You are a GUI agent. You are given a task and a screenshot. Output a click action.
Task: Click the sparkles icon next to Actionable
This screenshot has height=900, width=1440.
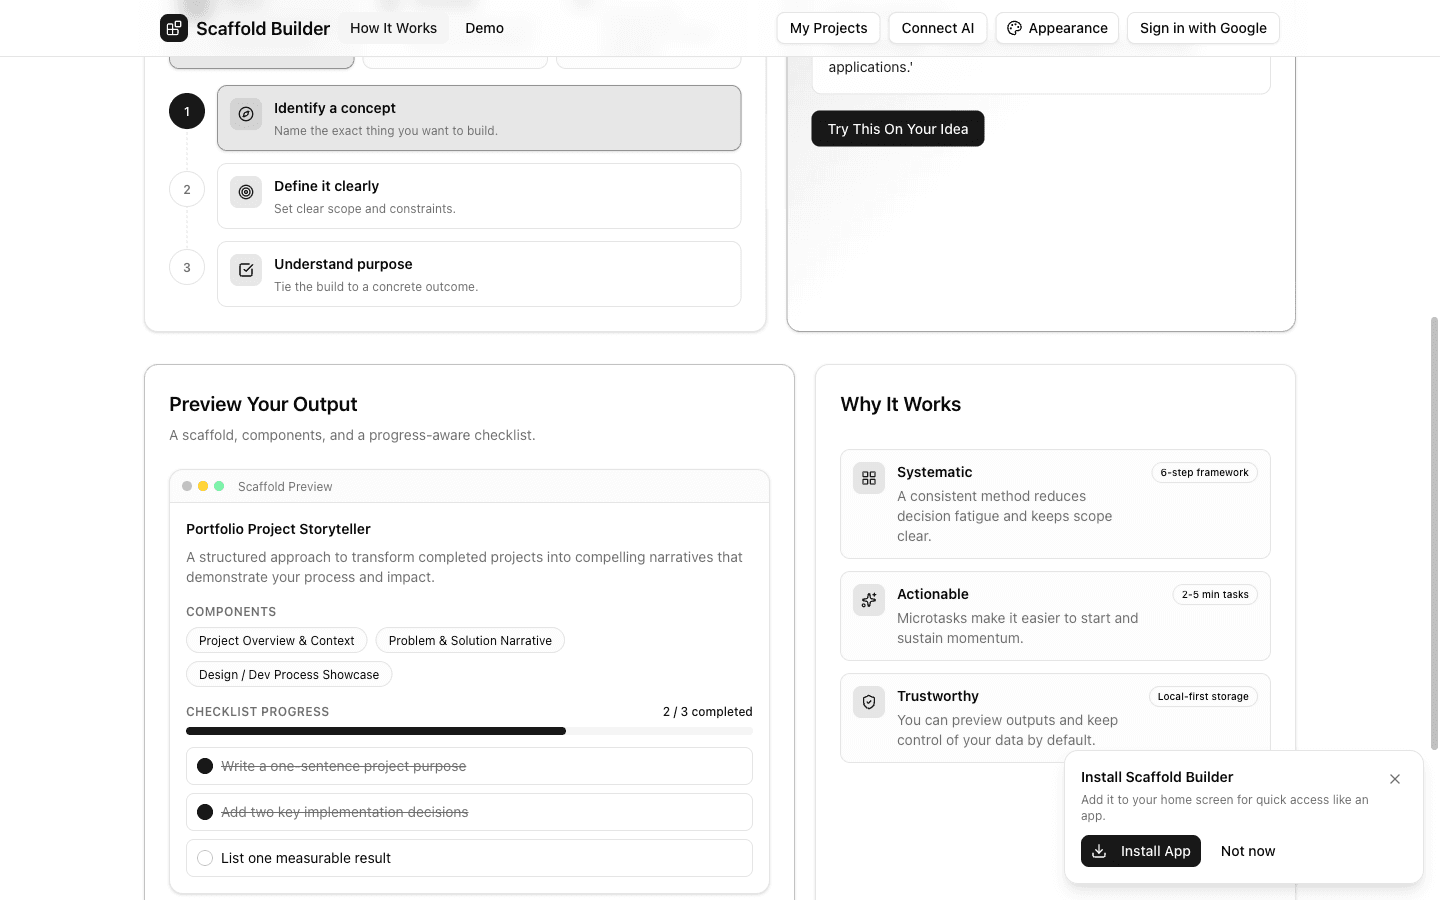[x=869, y=600]
